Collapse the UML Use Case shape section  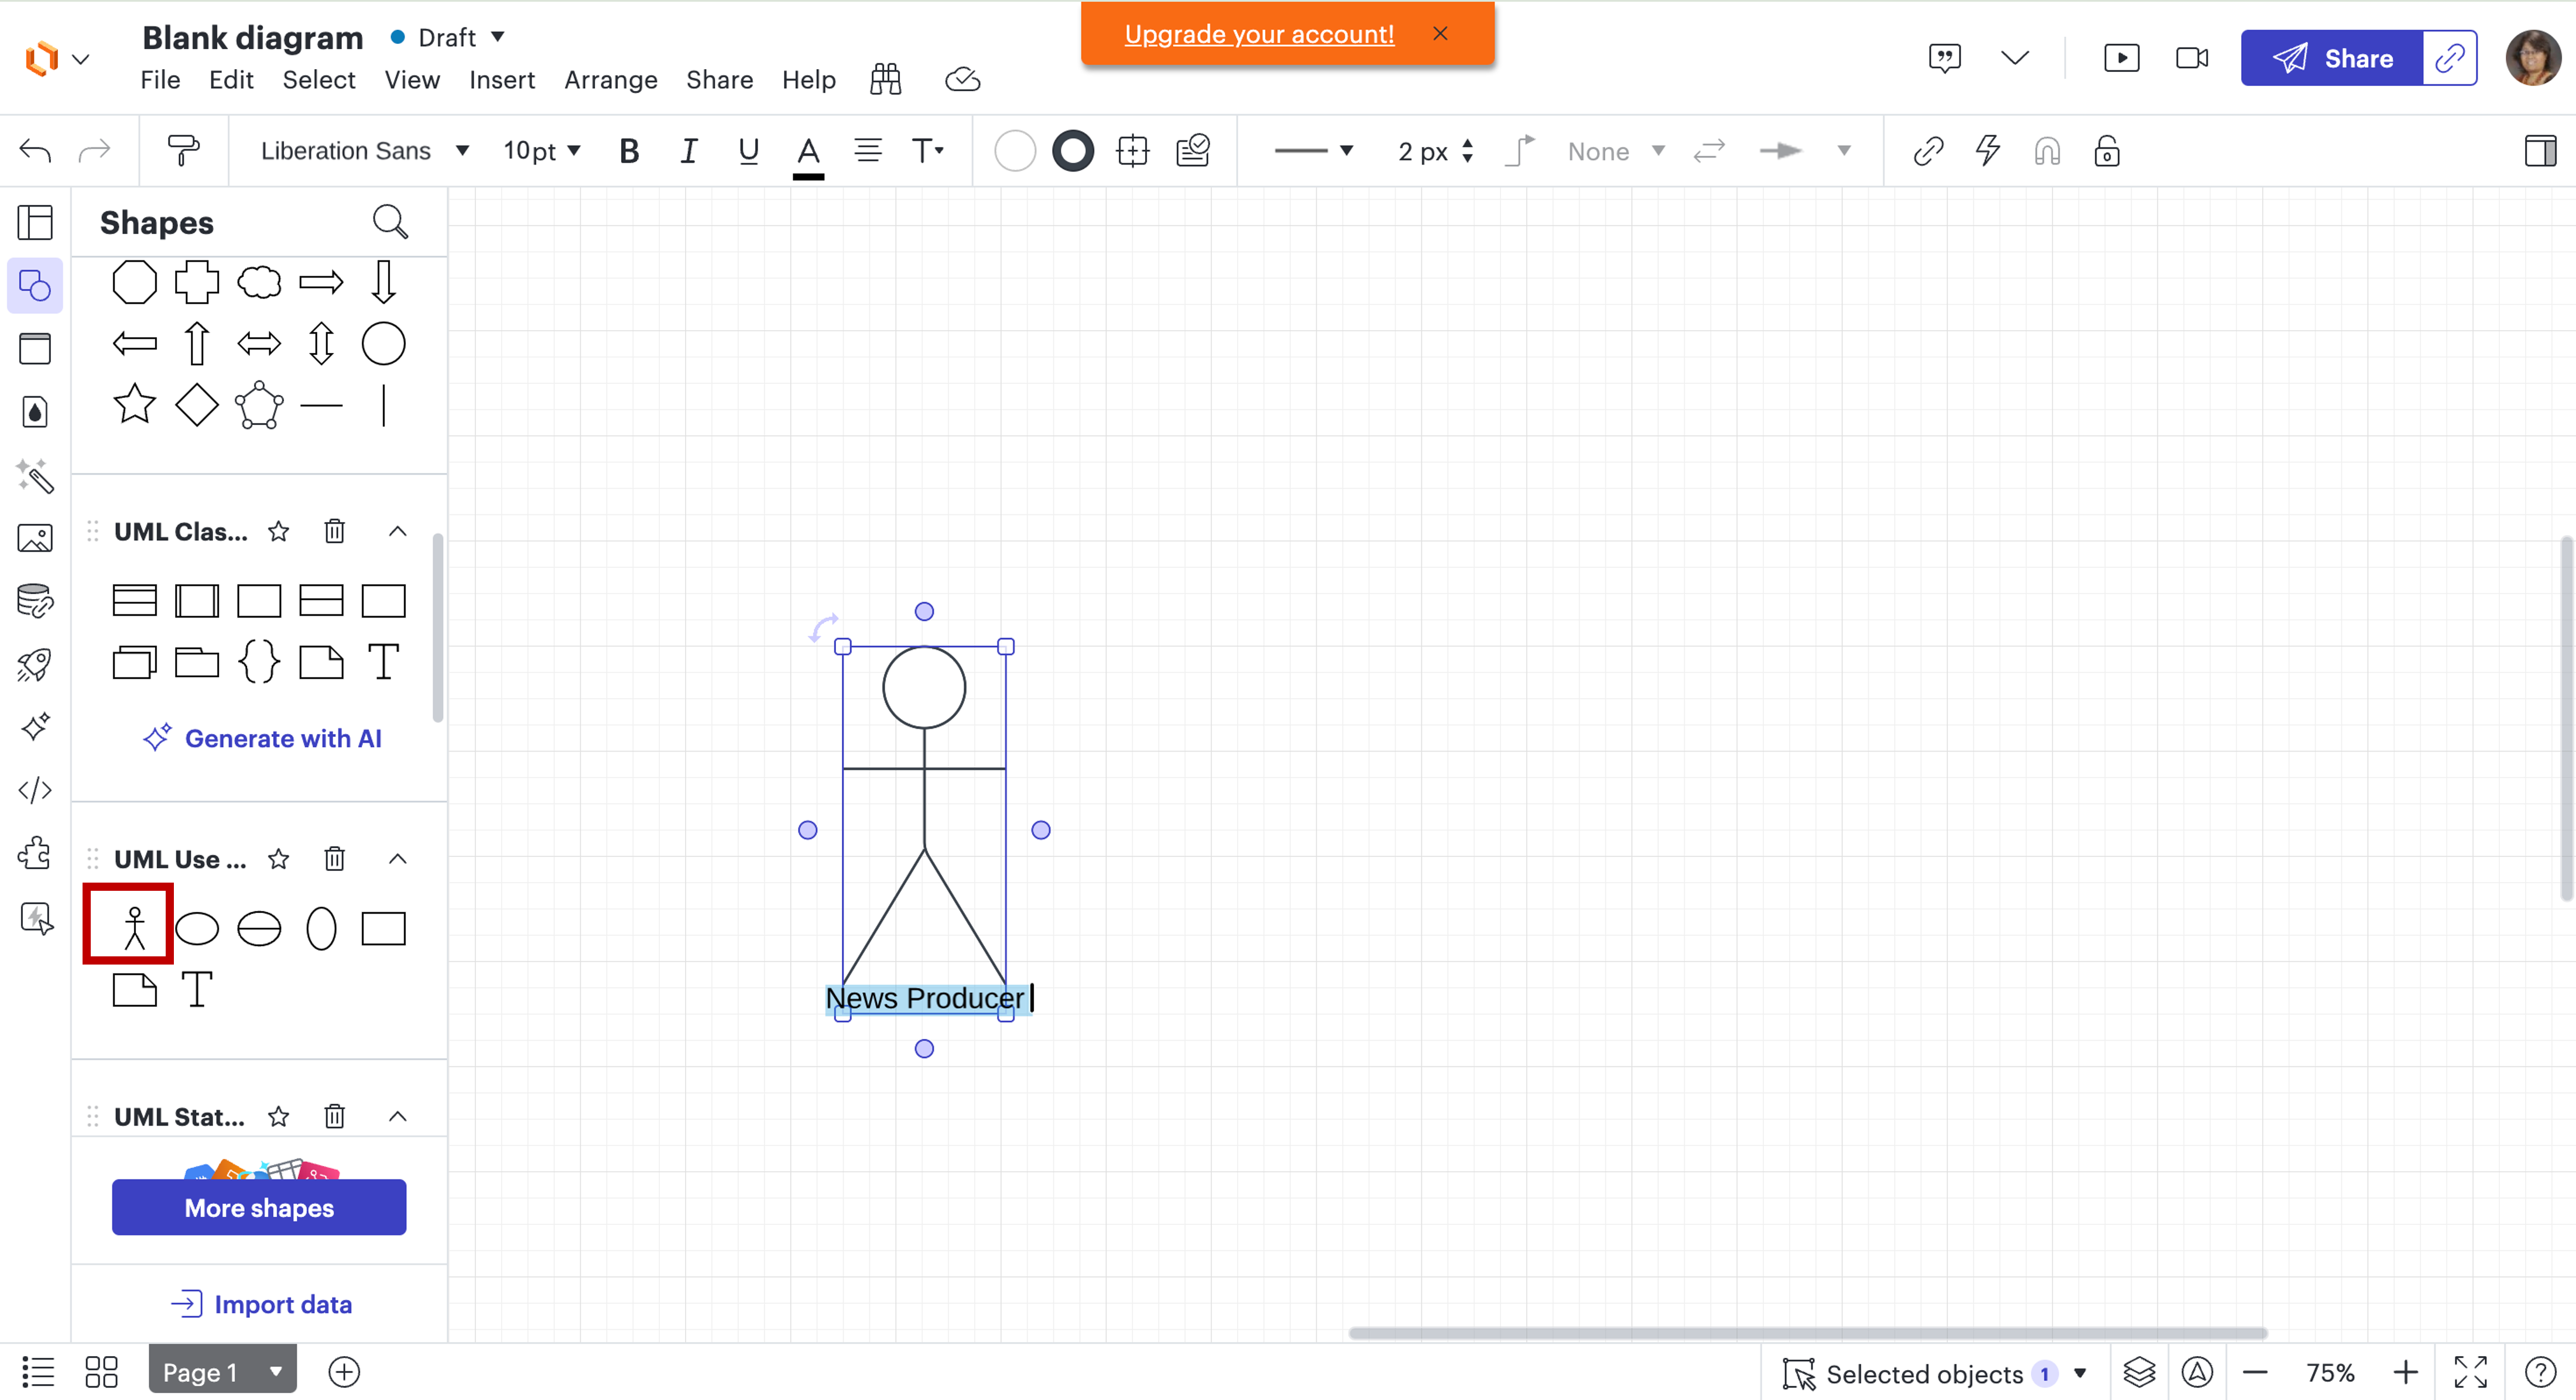pos(398,858)
